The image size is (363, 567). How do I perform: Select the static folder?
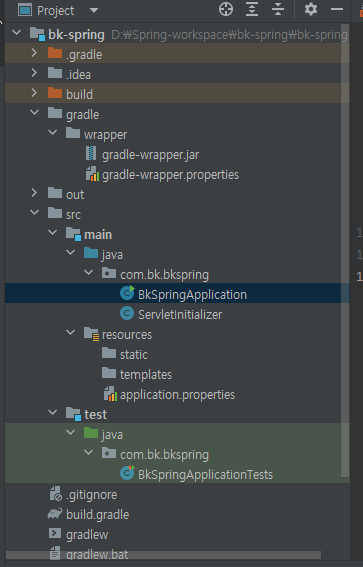pos(134,354)
